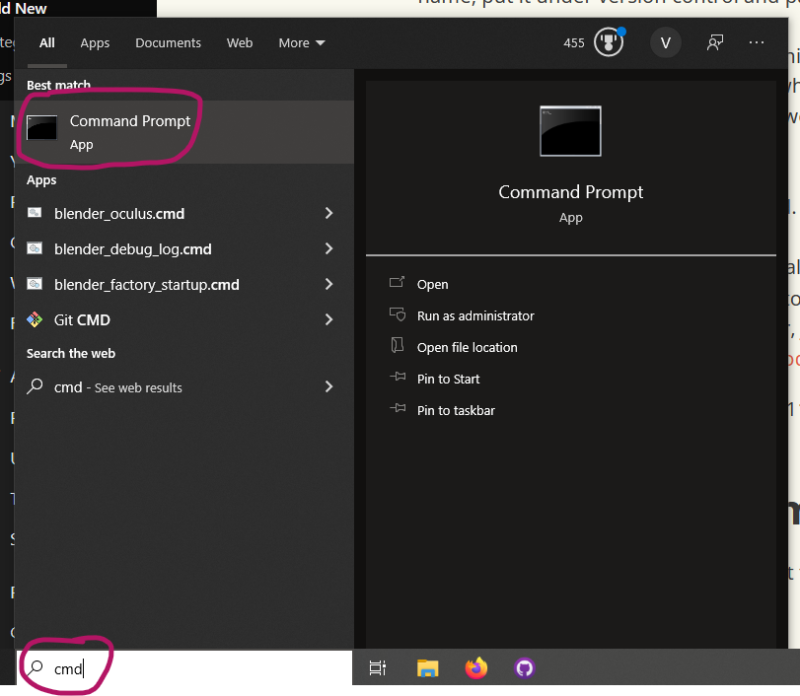The width and height of the screenshot is (800, 696).
Task: Click the web search magnifier icon beside cmd
Action: click(x=35, y=386)
